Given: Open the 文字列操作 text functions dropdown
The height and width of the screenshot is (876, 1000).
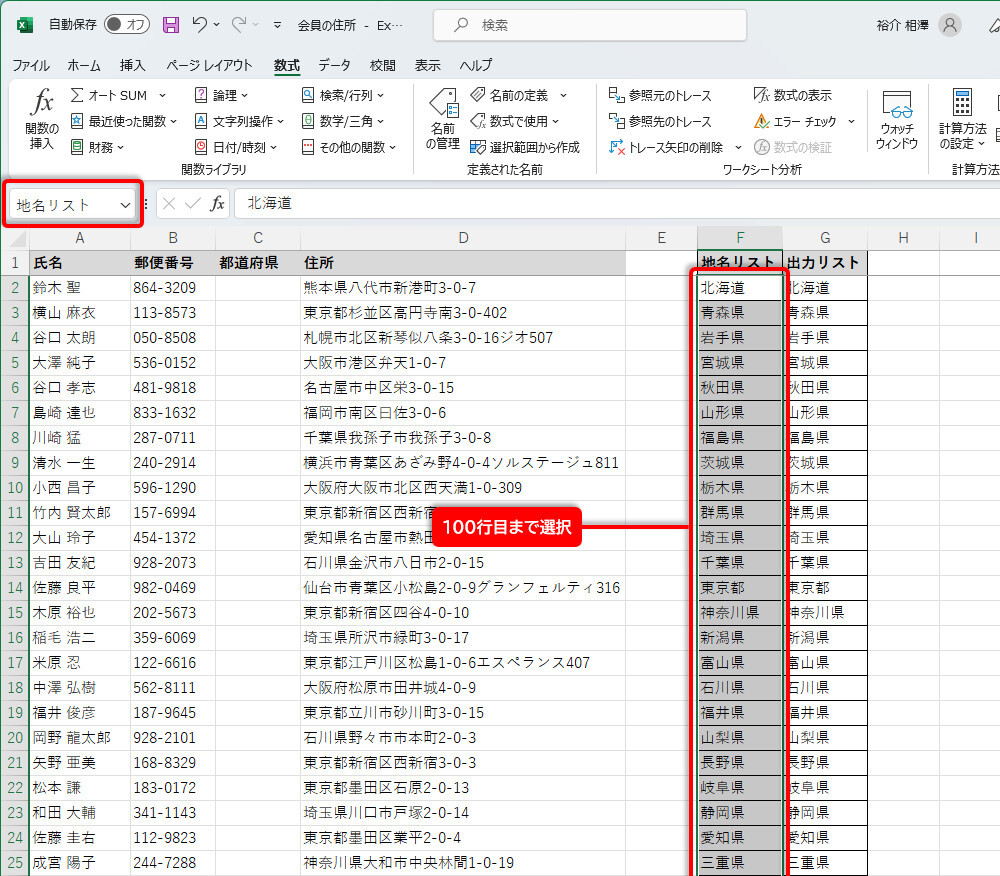Looking at the screenshot, I should tap(279, 121).
